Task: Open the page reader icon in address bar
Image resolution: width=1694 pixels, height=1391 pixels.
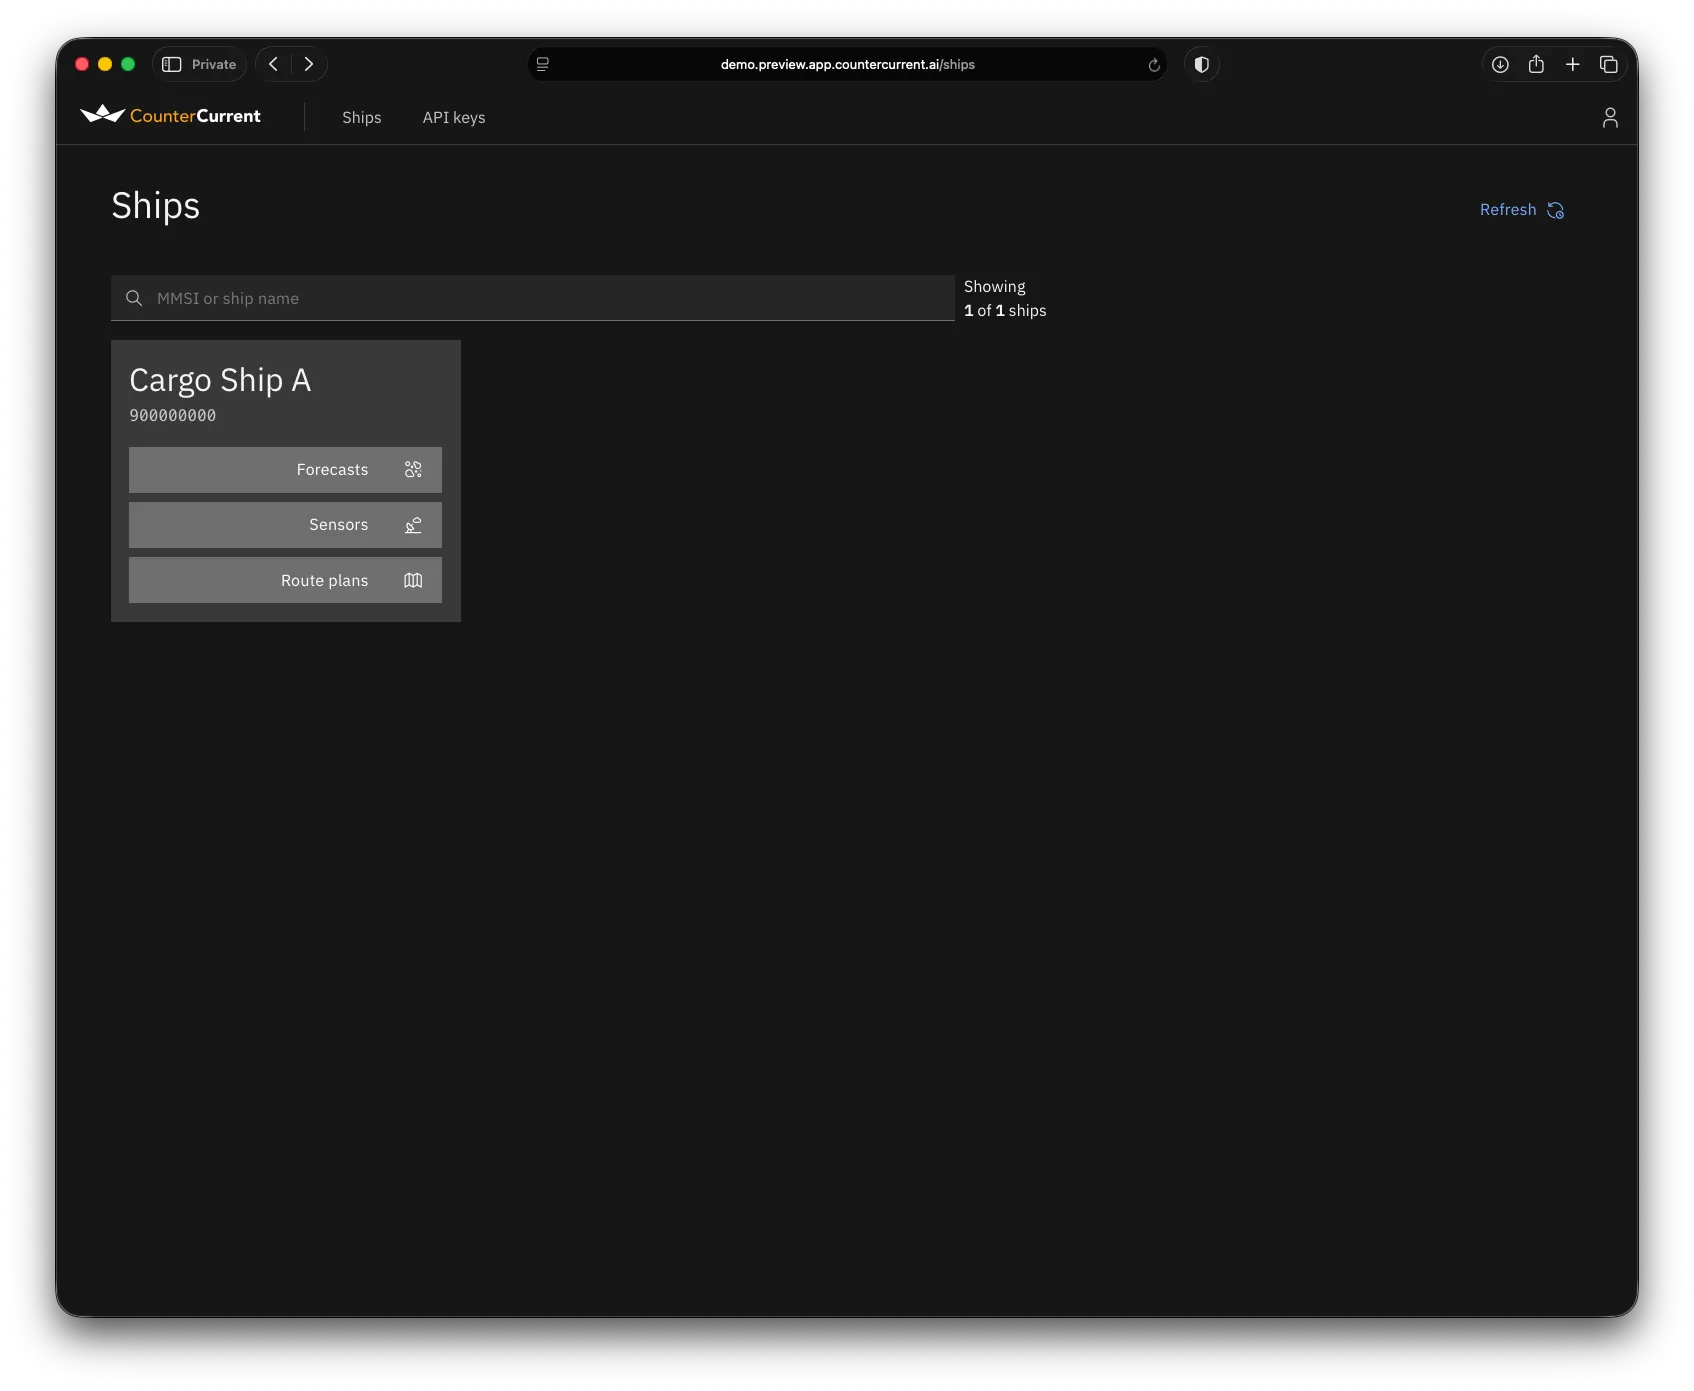Action: 543,64
